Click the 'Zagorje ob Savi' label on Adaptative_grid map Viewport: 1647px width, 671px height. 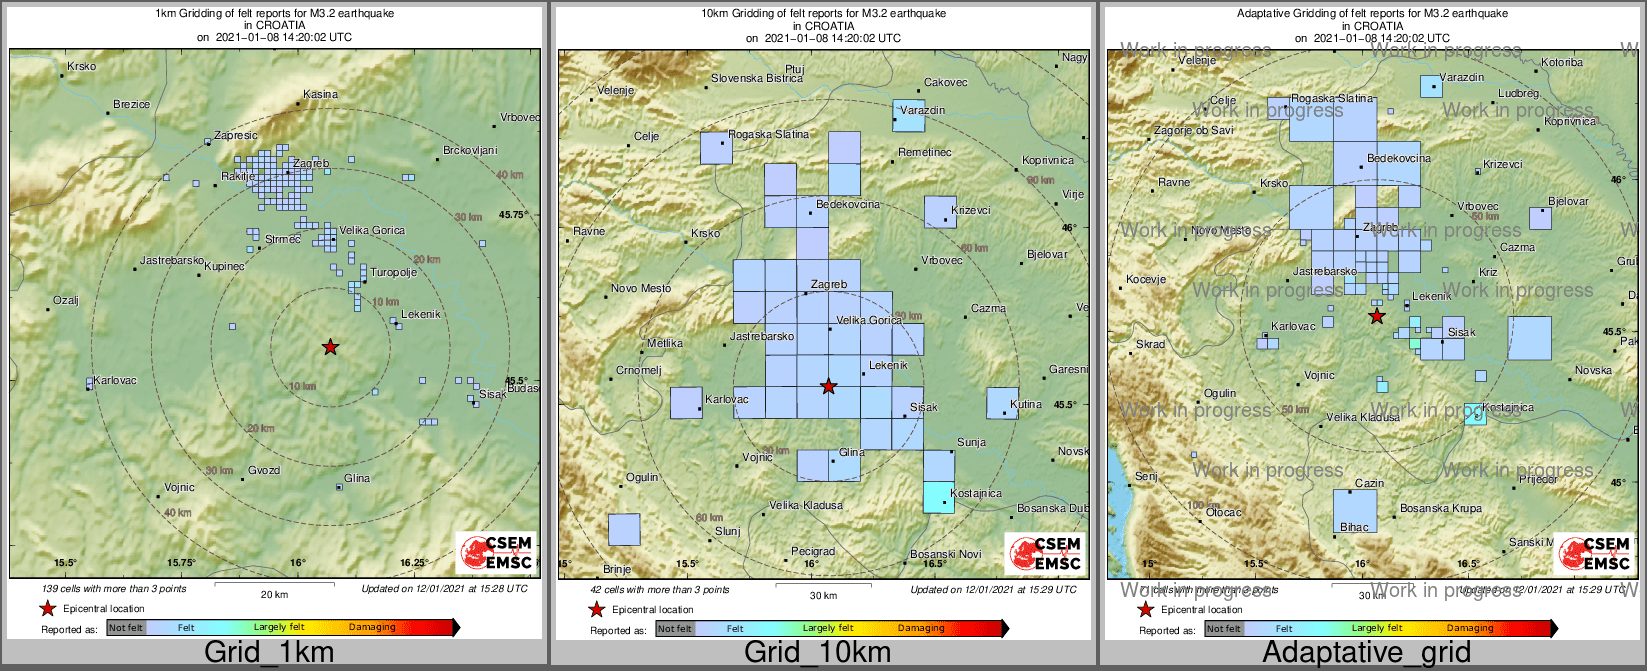point(1194,130)
